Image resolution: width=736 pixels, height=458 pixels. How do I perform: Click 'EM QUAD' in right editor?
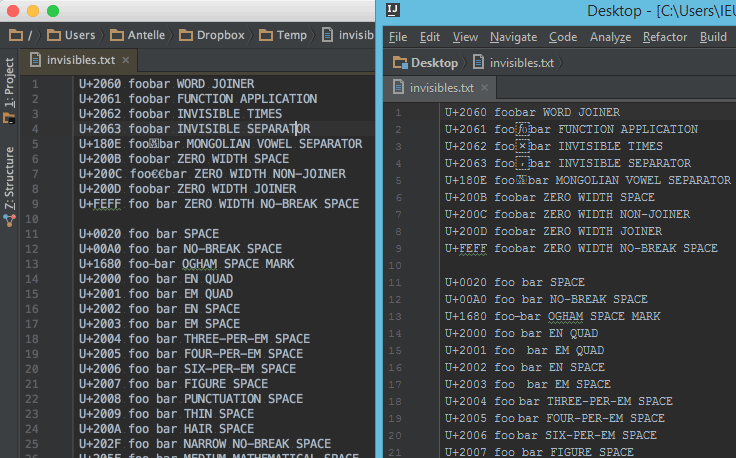579,351
